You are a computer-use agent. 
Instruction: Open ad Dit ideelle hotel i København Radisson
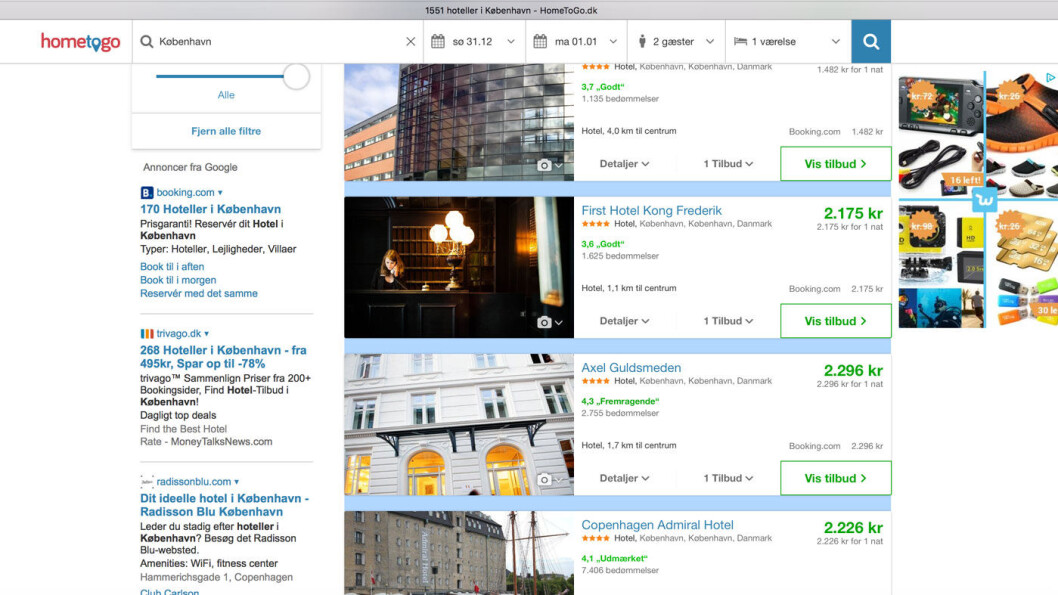pos(225,505)
